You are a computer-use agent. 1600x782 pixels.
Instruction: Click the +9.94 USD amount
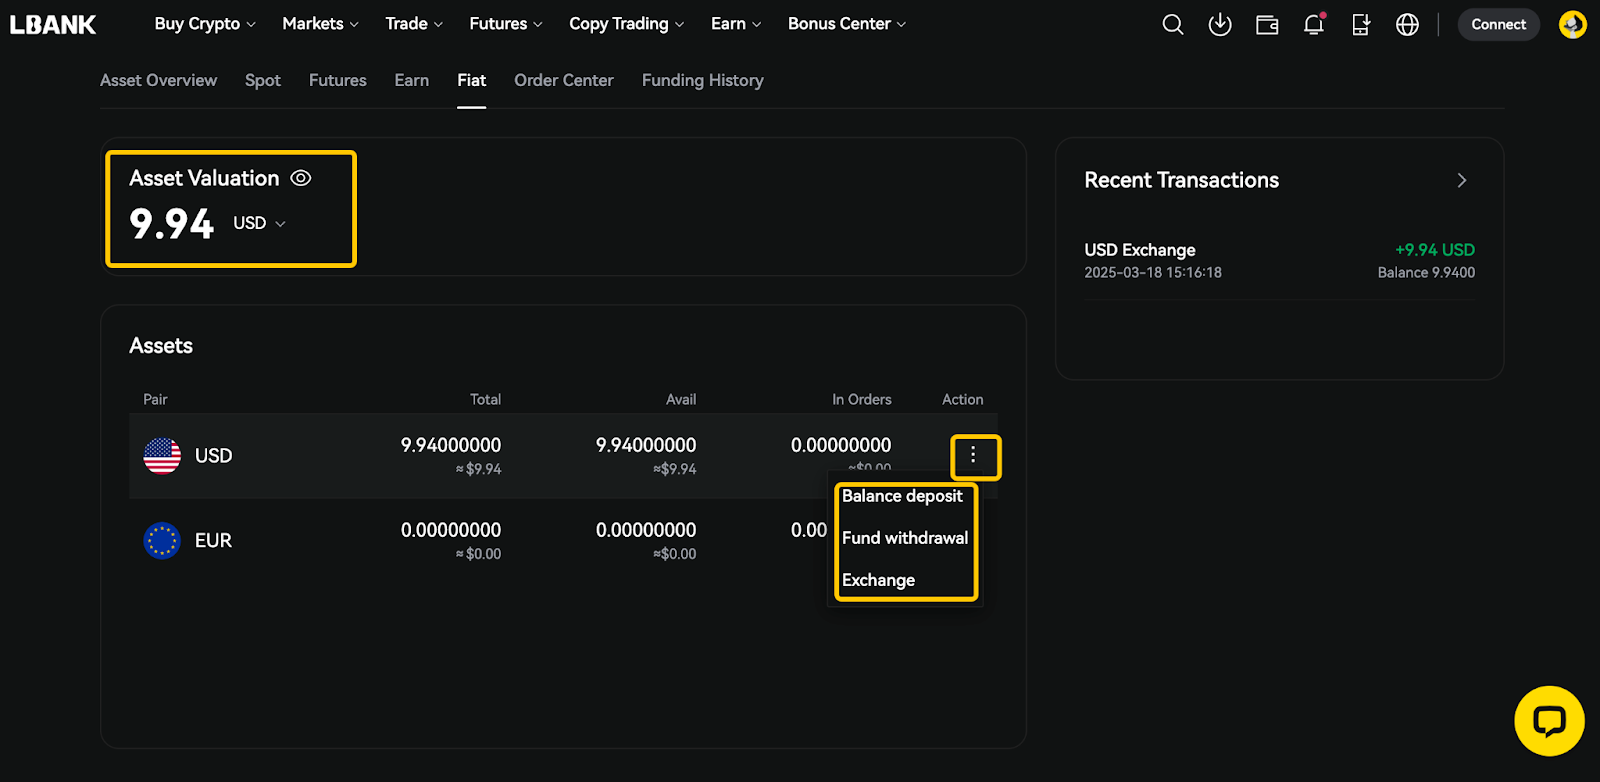click(x=1435, y=250)
